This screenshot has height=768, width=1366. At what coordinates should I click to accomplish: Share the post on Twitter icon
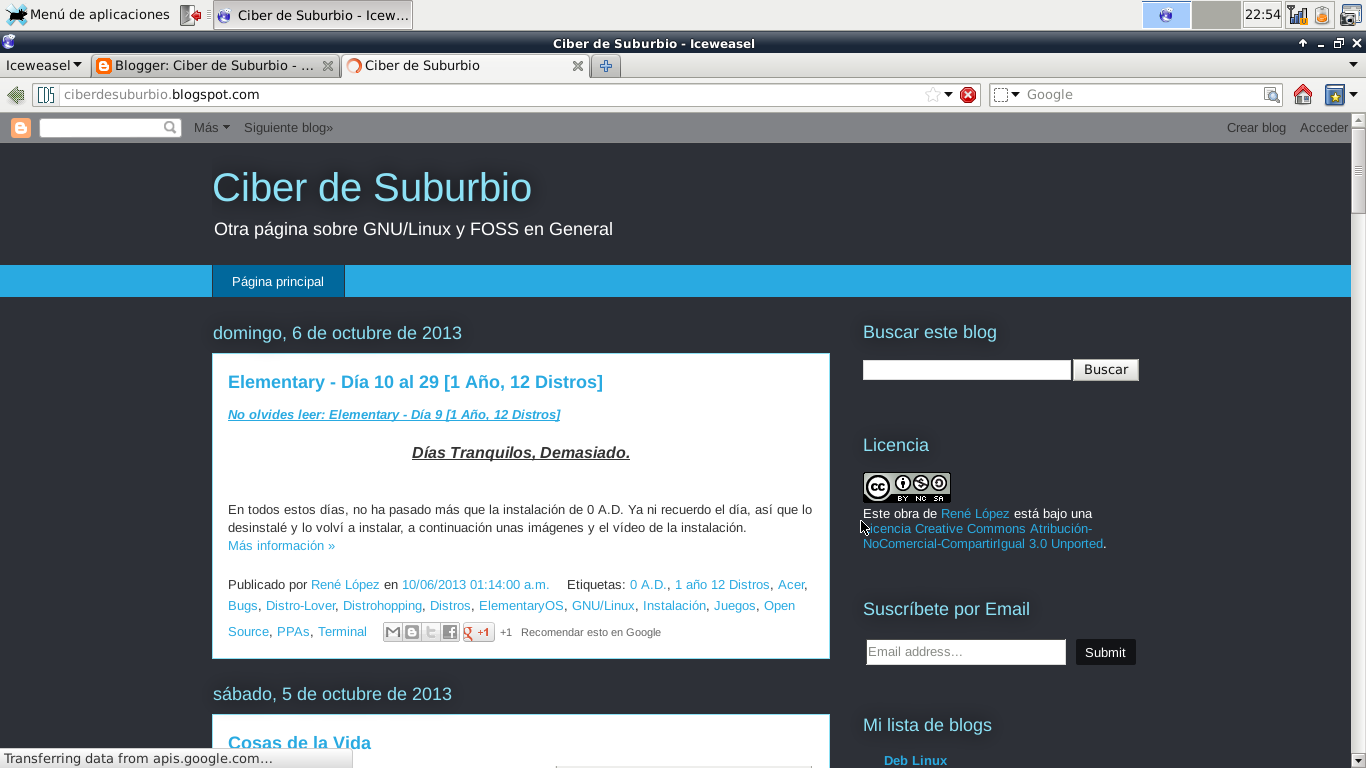(431, 632)
